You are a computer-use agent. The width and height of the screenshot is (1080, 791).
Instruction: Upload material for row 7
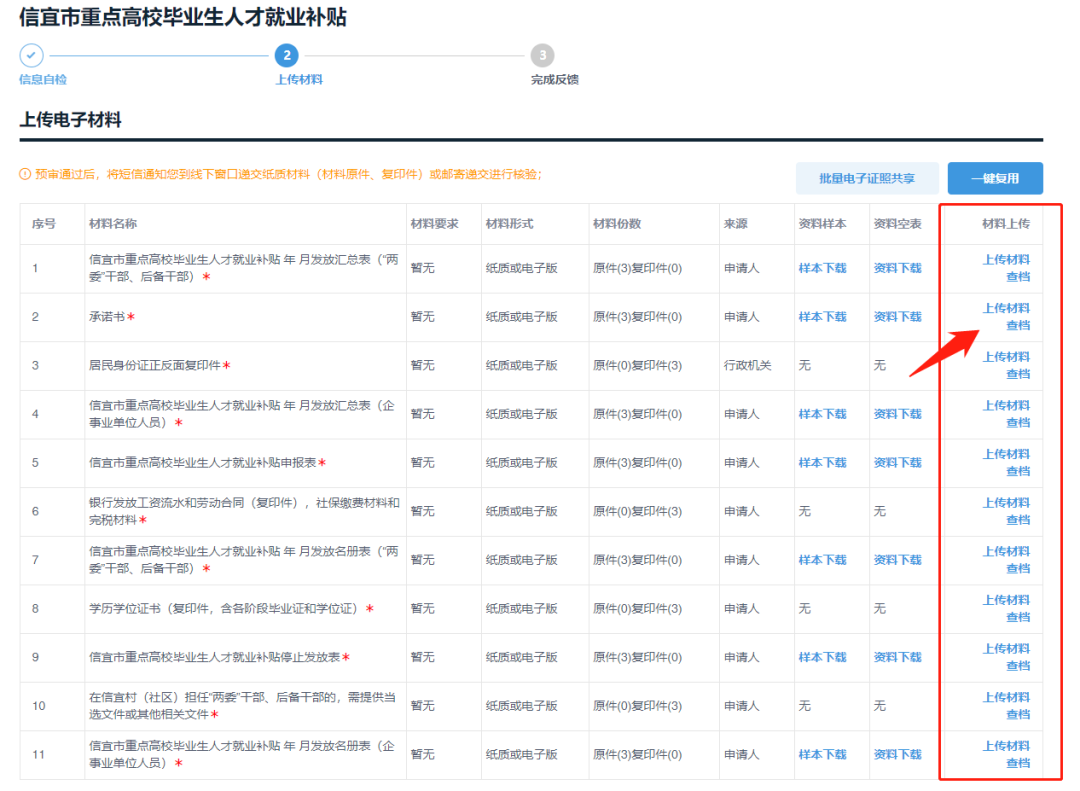tap(1006, 552)
